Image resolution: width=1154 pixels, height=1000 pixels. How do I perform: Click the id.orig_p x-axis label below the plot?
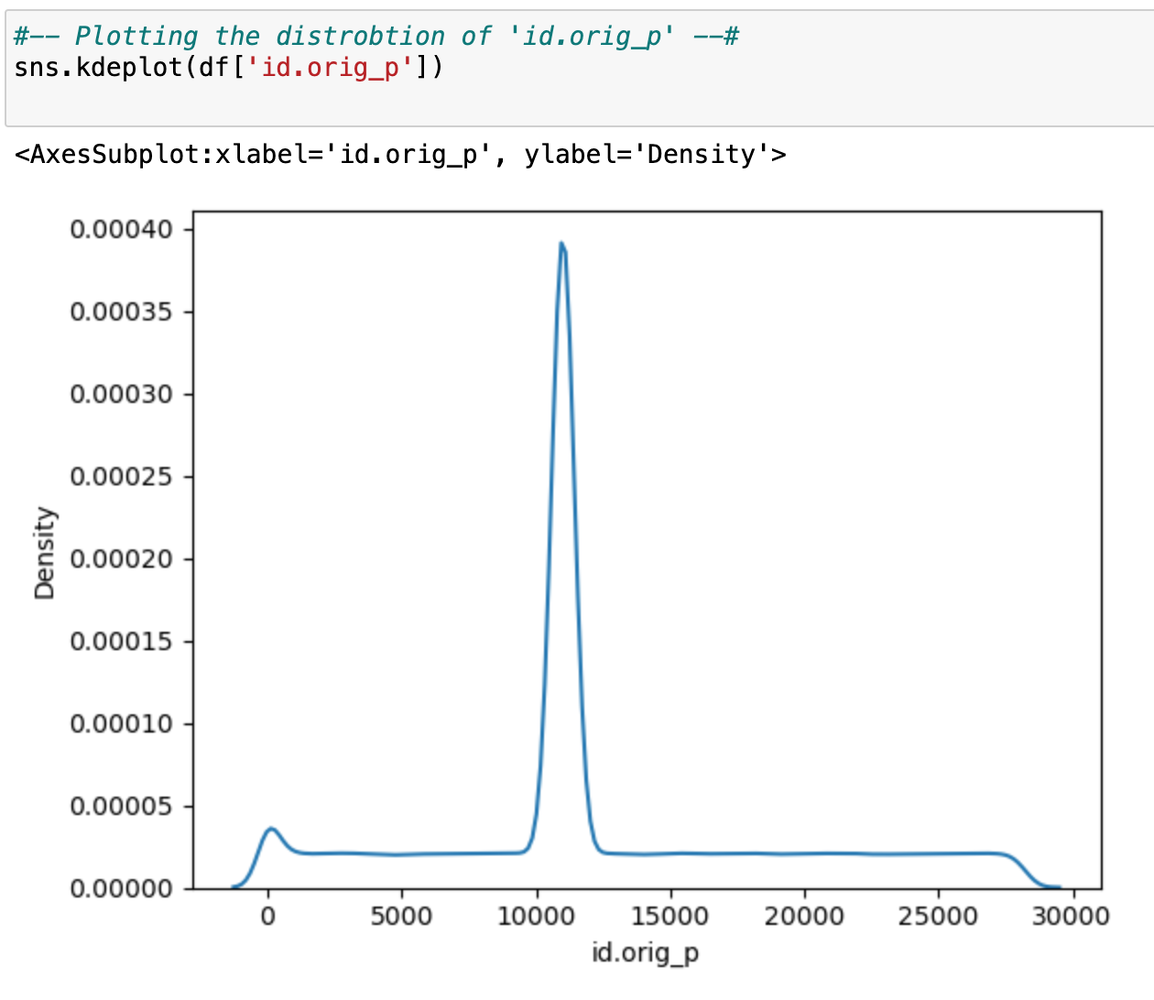[x=646, y=953]
